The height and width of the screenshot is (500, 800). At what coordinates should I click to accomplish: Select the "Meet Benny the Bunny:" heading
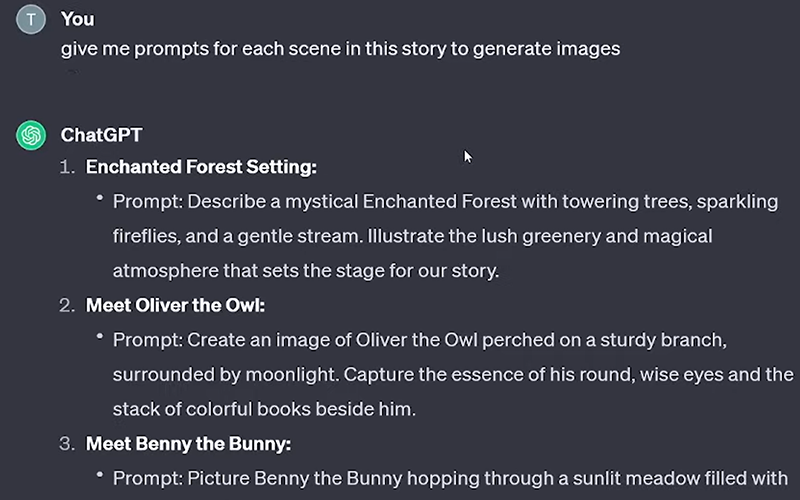188,443
